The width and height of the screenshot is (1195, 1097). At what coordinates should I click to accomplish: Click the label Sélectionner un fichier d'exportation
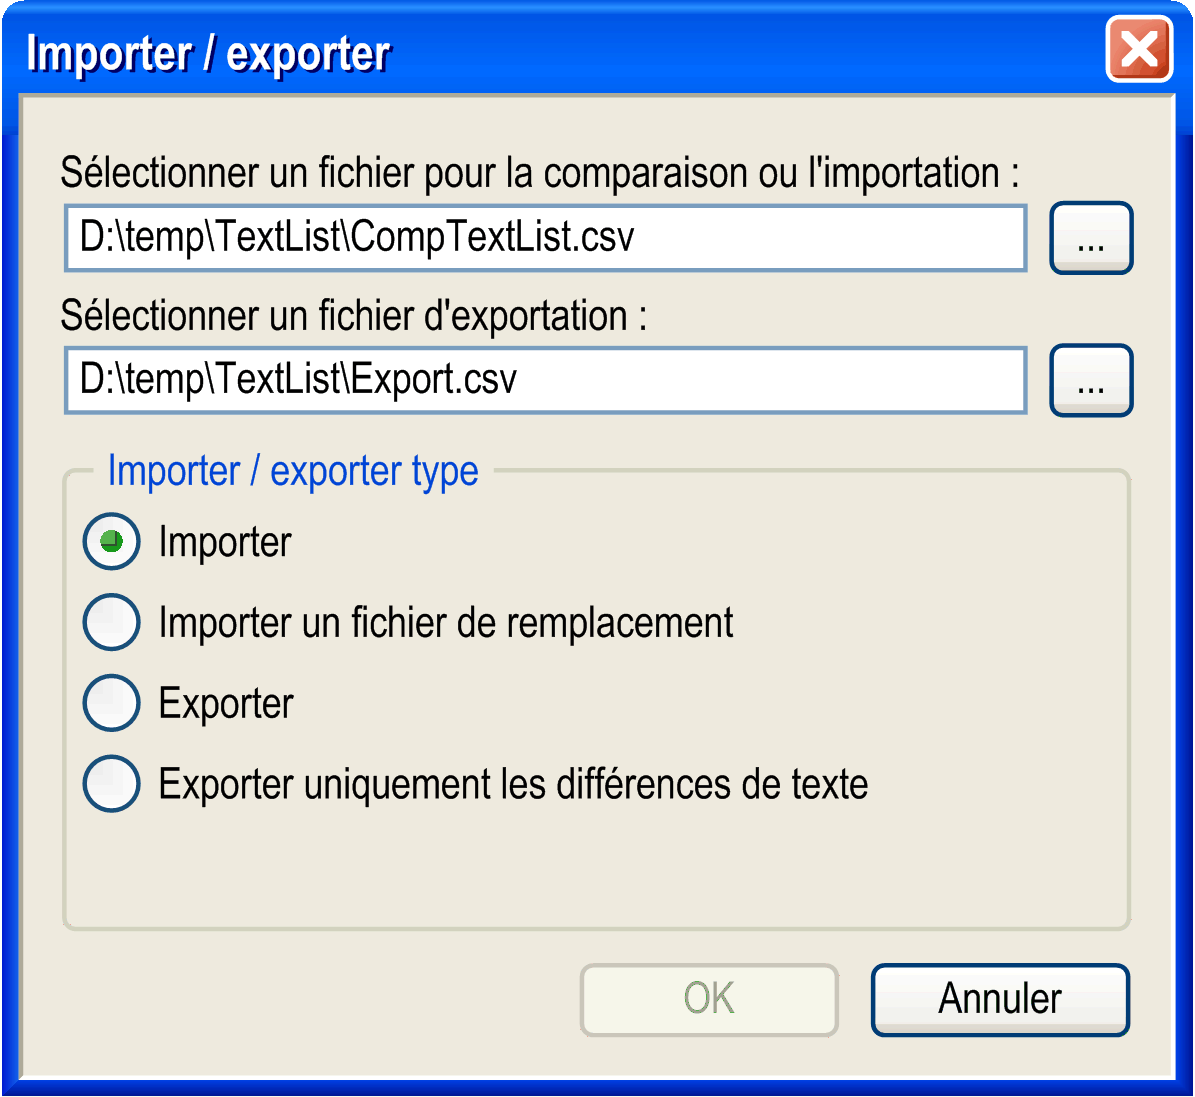click(x=354, y=316)
